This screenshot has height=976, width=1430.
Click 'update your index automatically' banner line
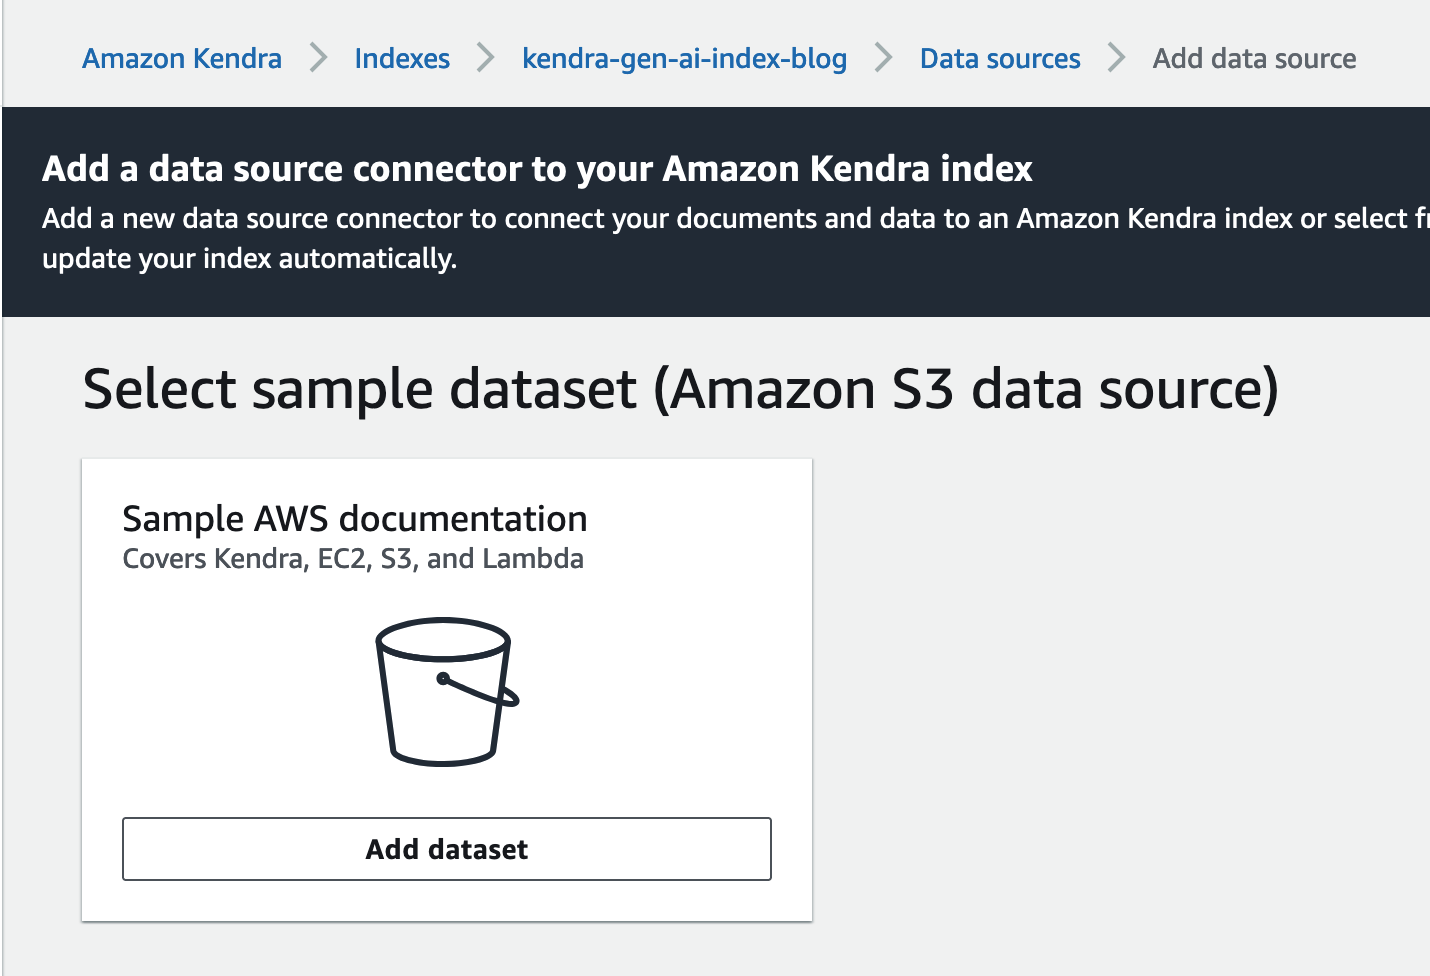pos(249,259)
